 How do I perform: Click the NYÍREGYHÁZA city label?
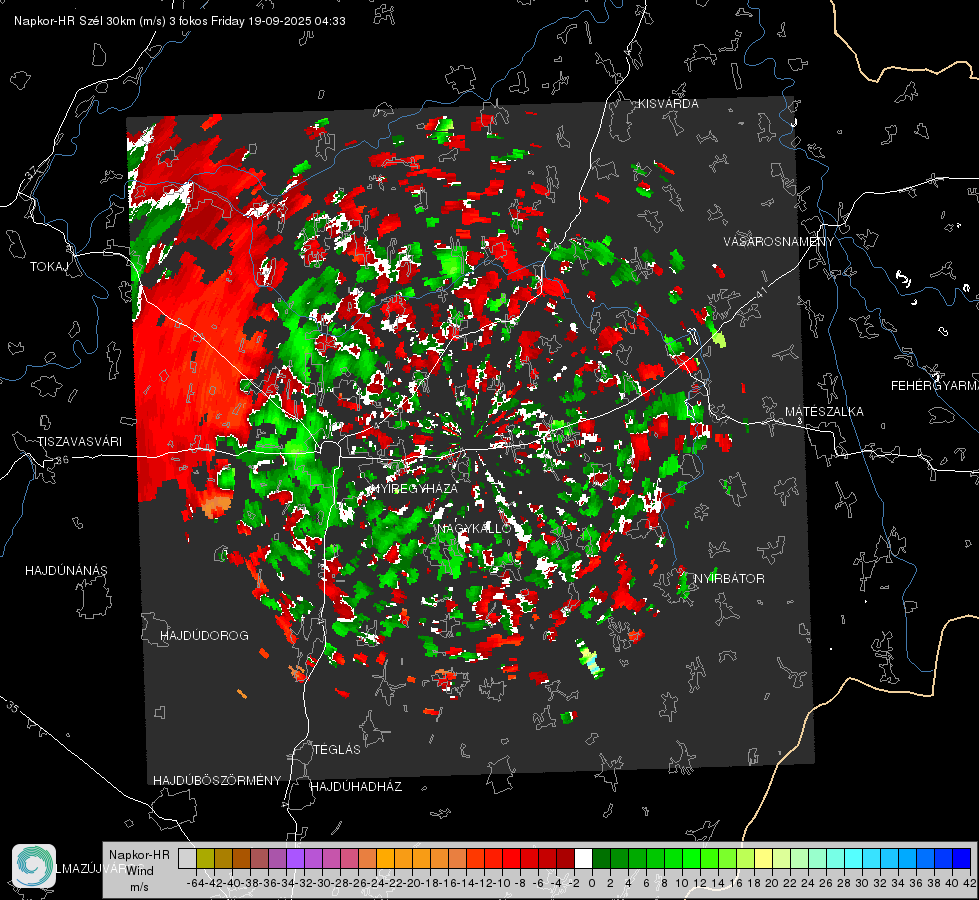(x=414, y=488)
